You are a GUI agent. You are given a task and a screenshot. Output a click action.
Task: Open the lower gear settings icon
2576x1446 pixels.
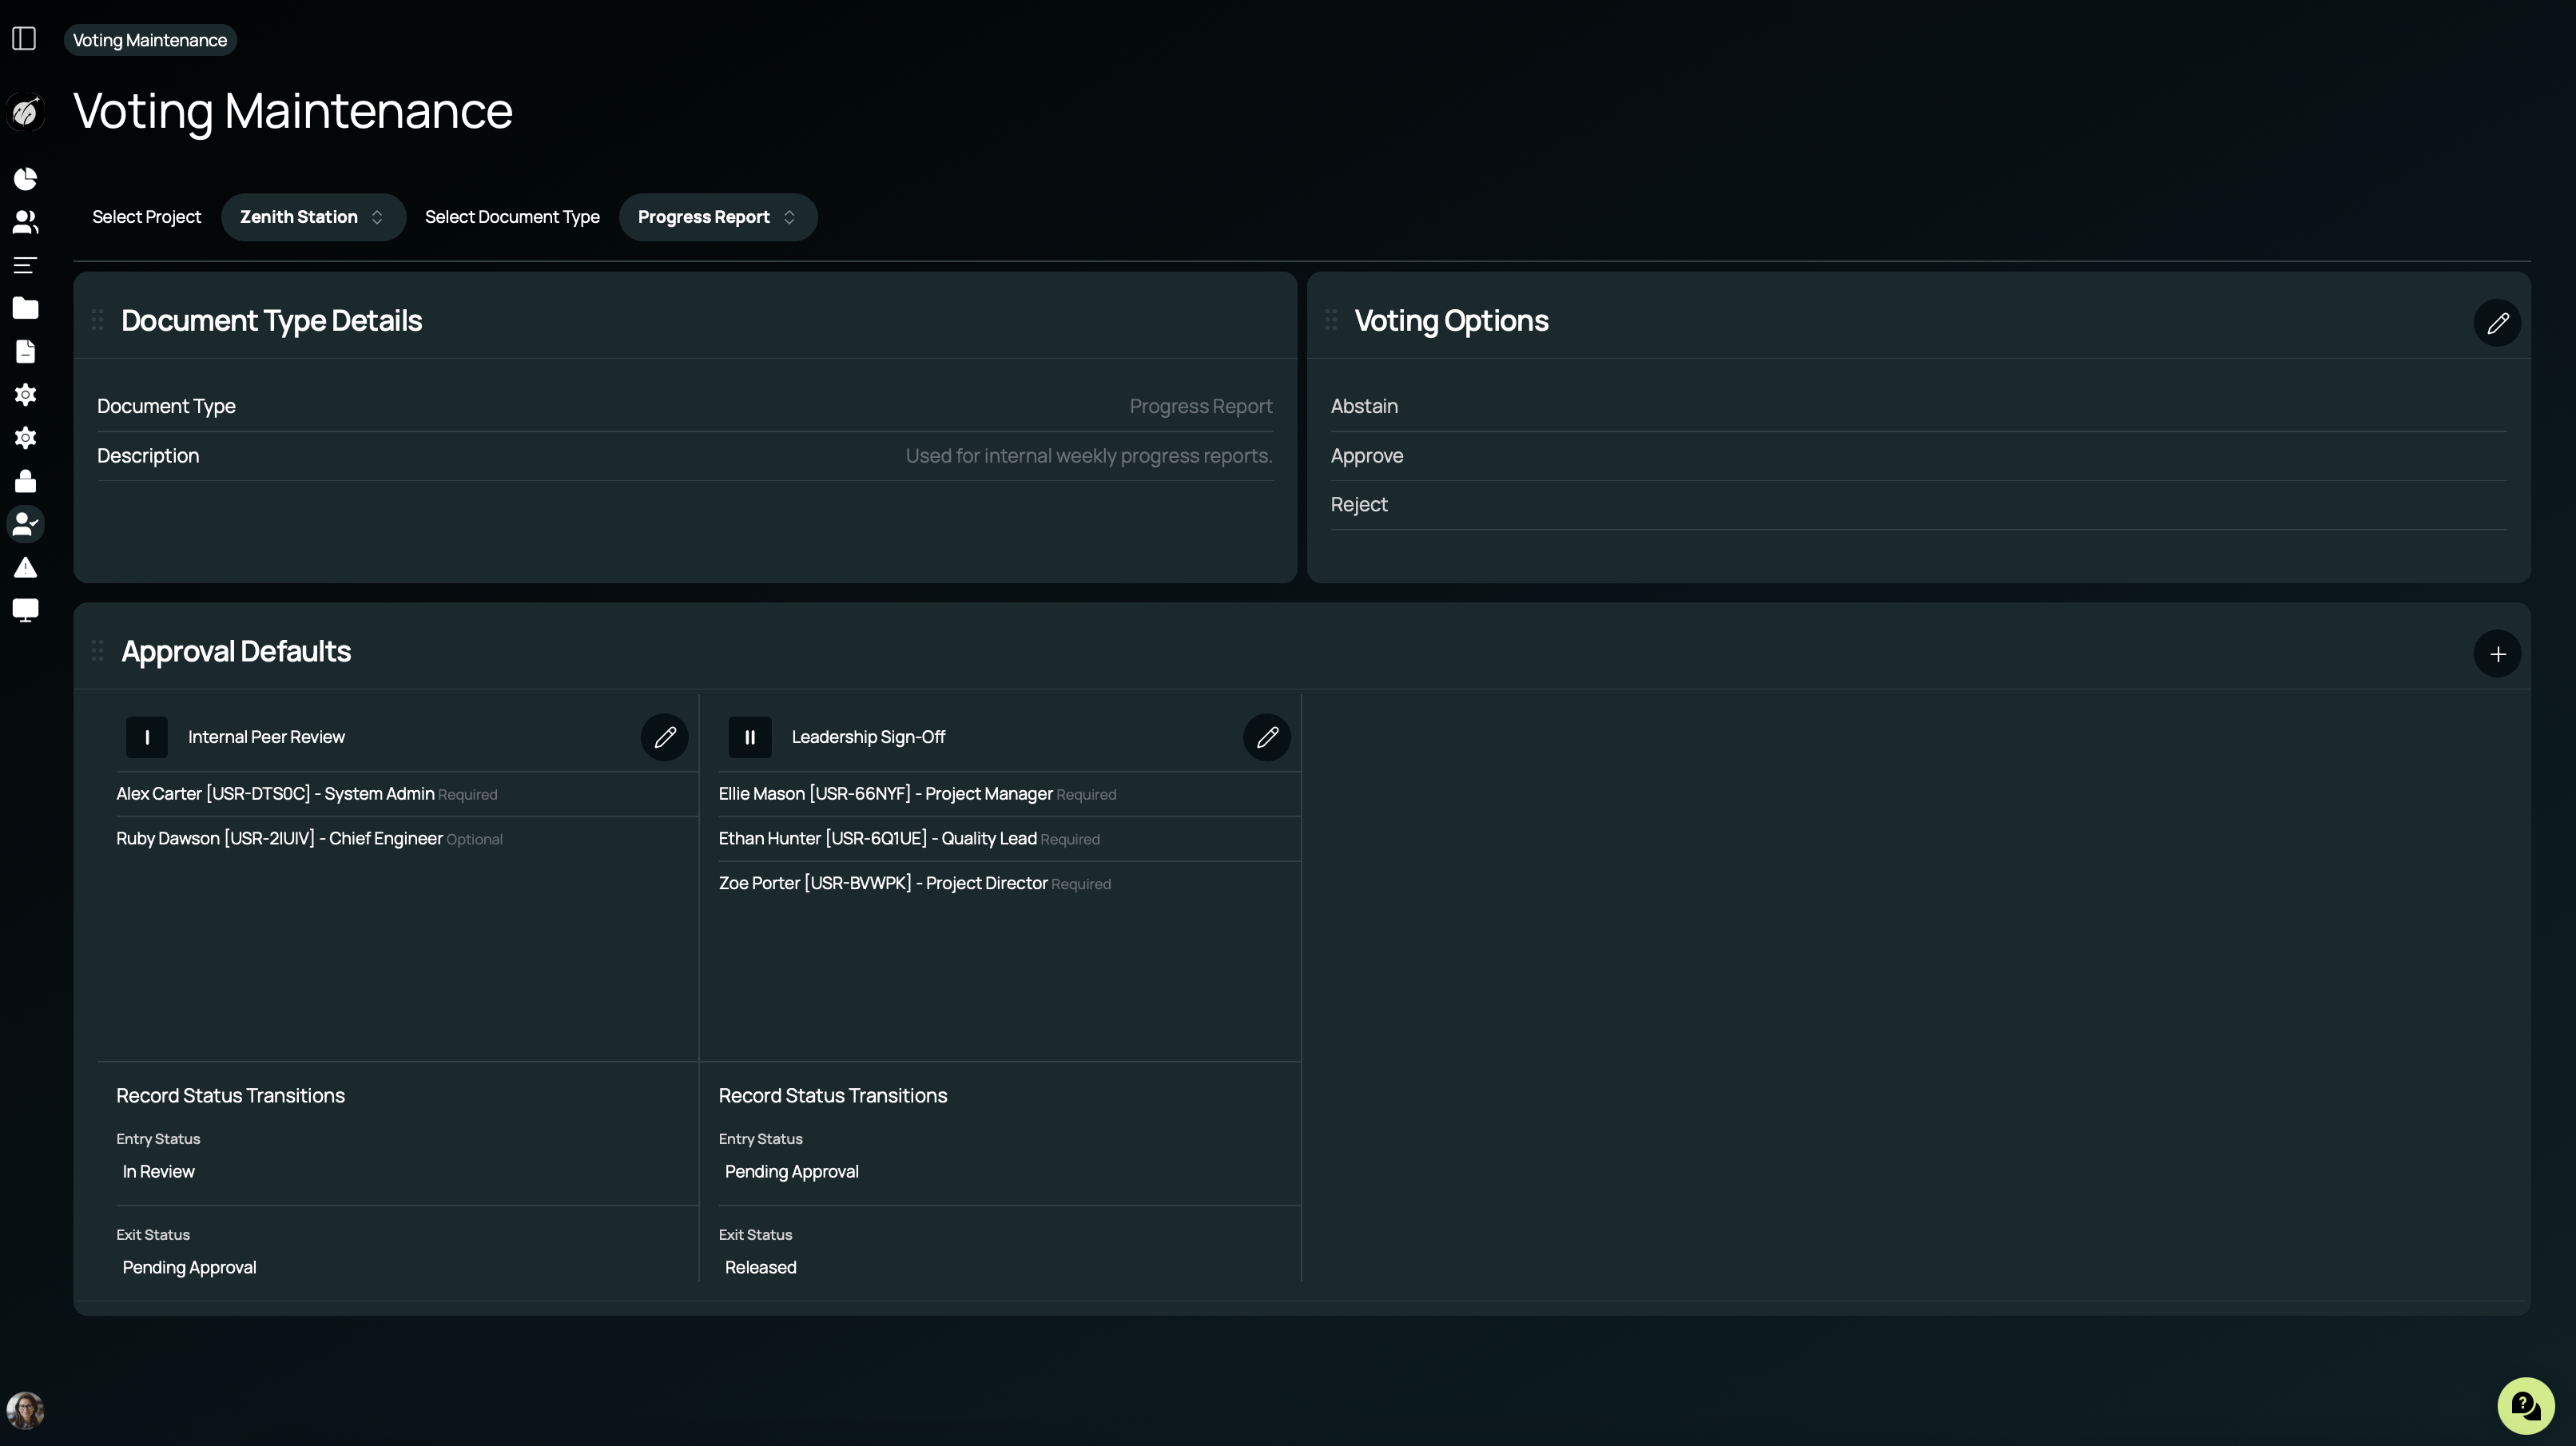click(x=25, y=437)
